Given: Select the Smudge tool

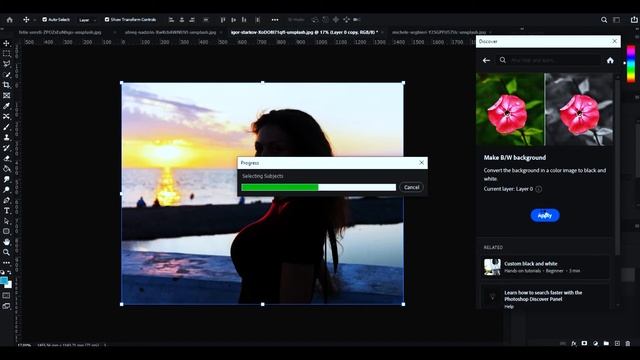Looking at the screenshot, I should tap(7, 179).
